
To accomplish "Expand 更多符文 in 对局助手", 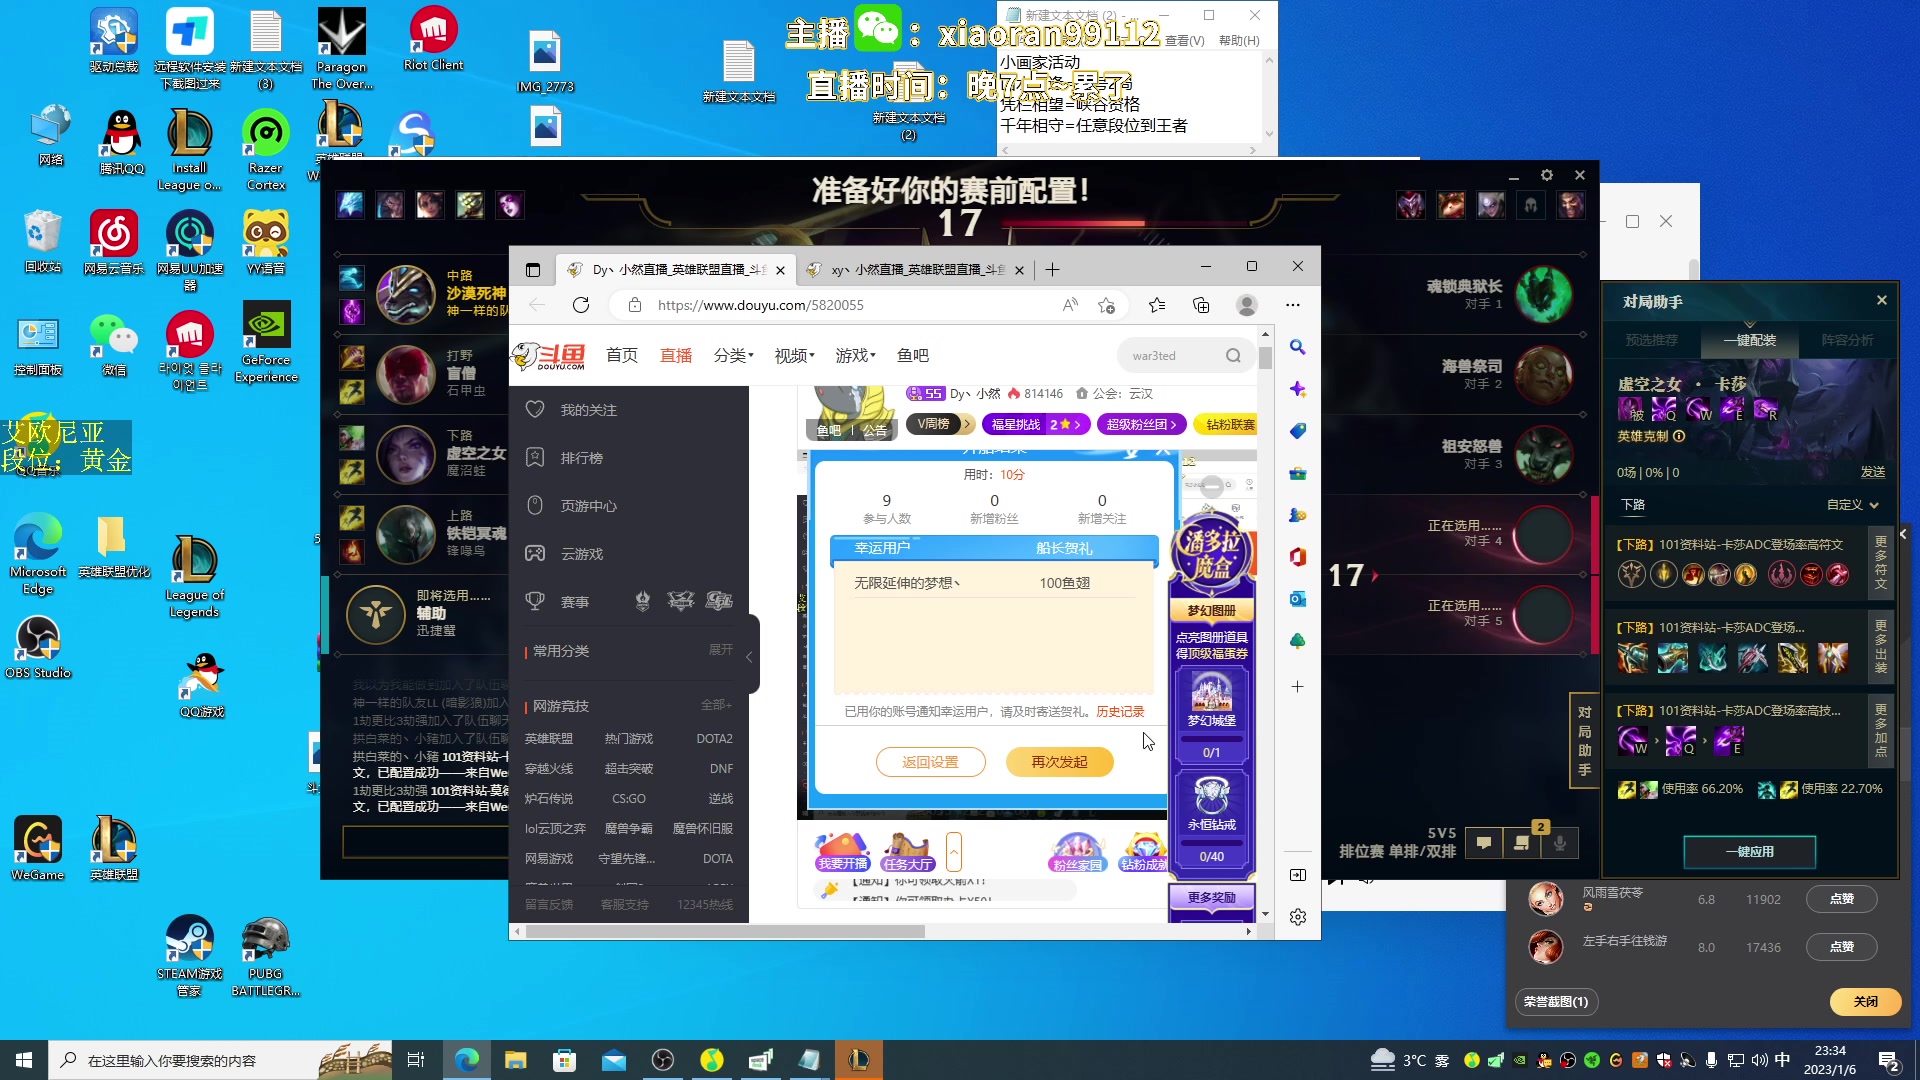I will (x=1880, y=562).
